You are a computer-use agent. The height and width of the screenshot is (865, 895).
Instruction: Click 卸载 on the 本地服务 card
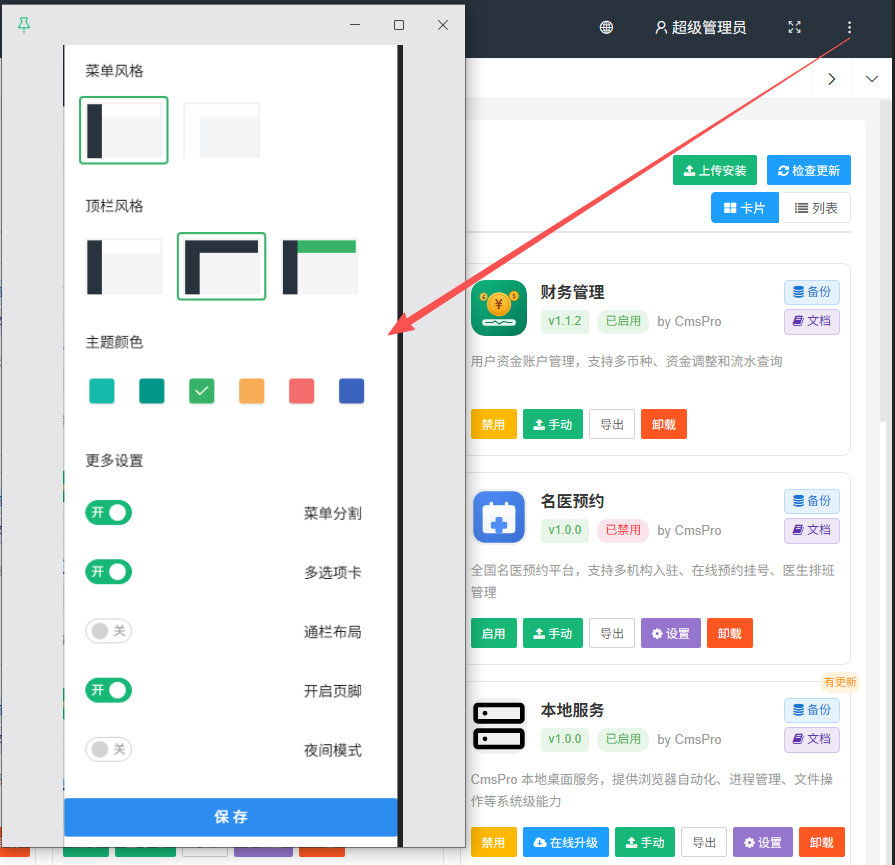click(822, 842)
